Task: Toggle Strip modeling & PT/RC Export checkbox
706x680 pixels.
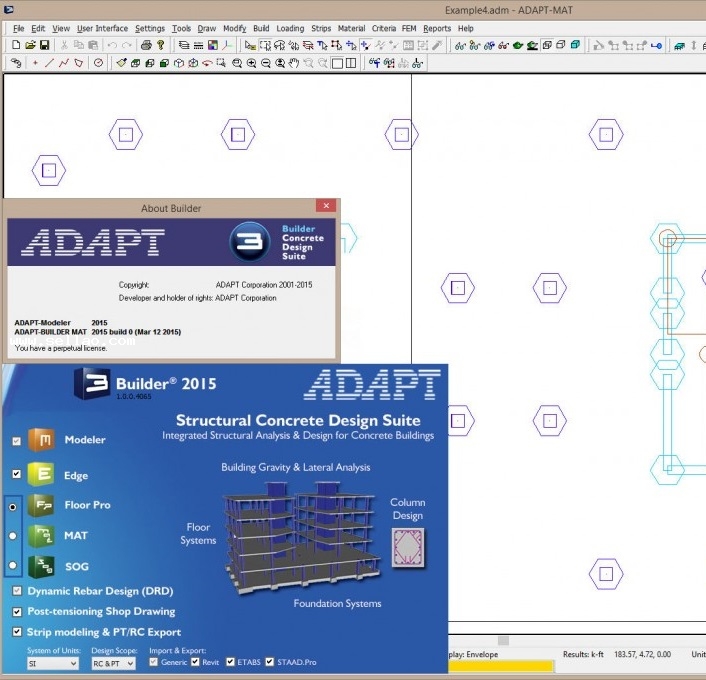Action: pos(17,632)
